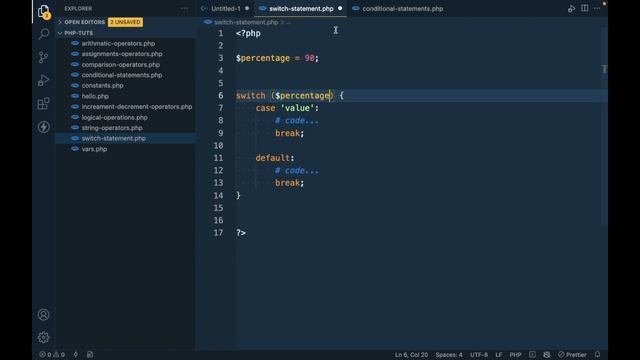Open conditional-statements.php in file tree

pyautogui.click(x=122, y=75)
